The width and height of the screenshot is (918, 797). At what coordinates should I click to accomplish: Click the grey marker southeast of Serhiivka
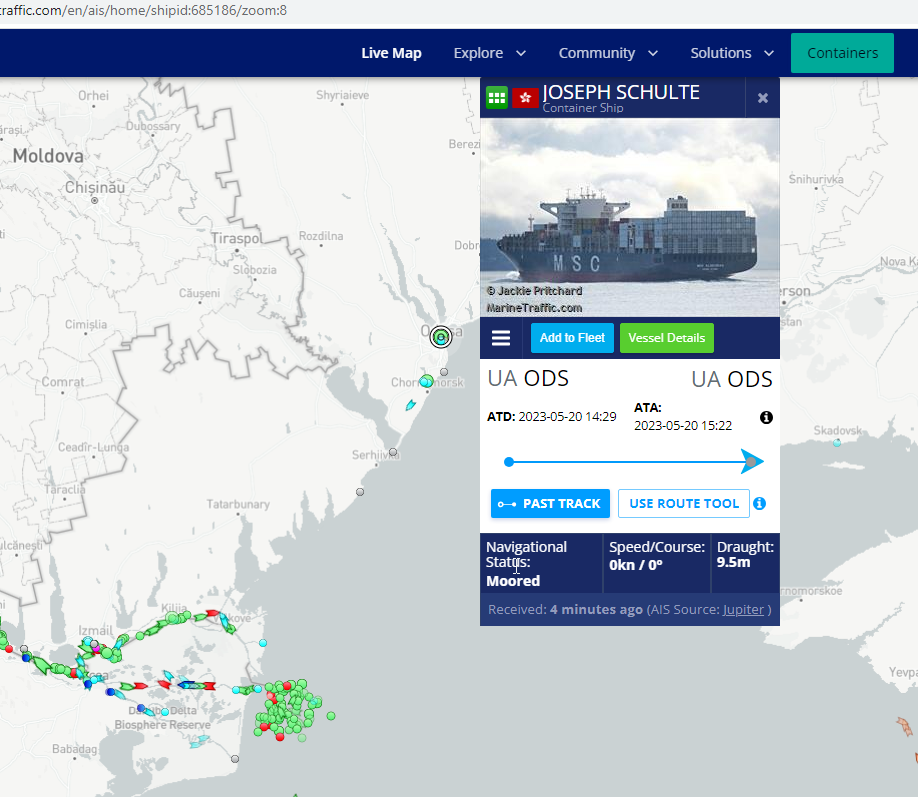(x=360, y=492)
